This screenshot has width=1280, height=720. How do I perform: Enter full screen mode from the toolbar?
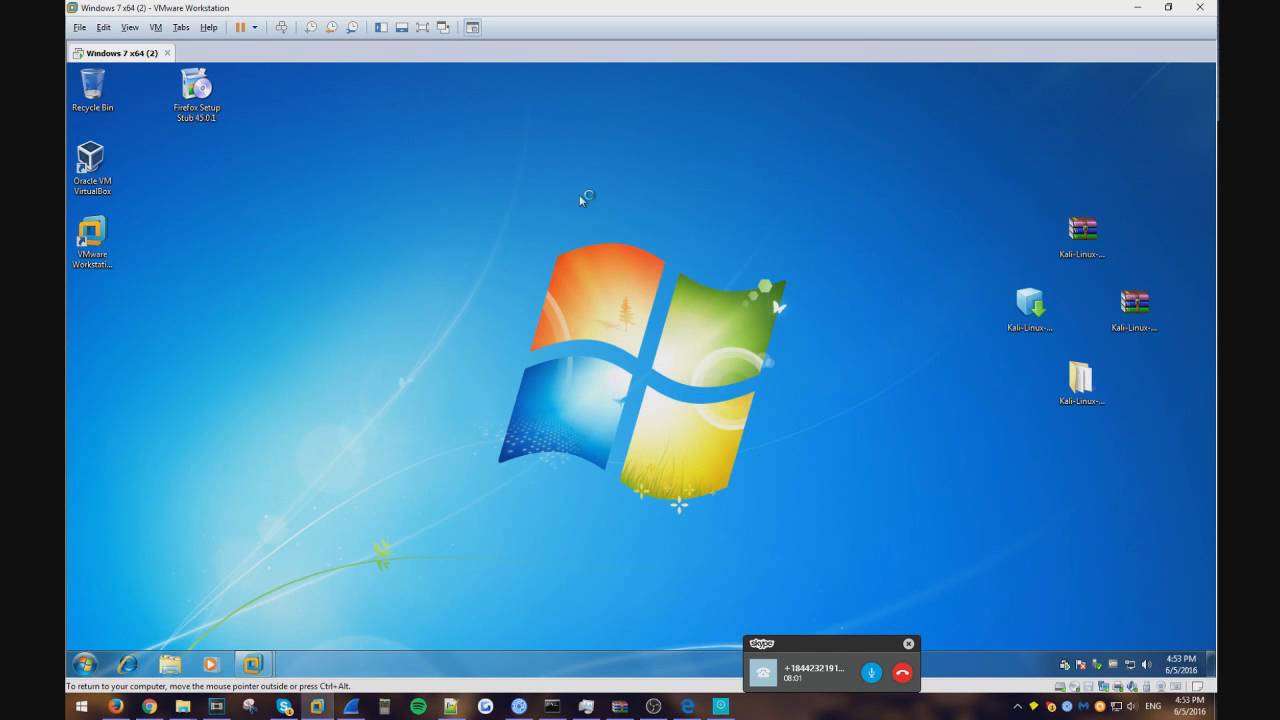pos(423,27)
